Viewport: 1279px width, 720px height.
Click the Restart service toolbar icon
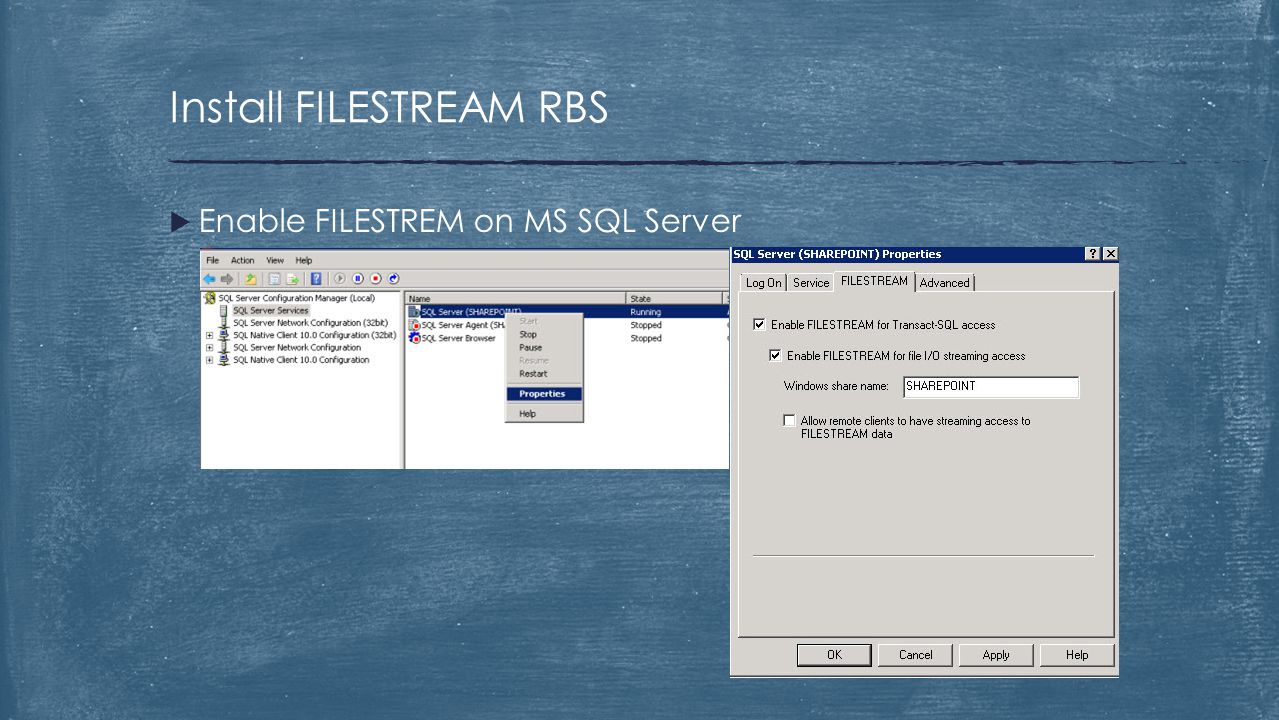(394, 279)
